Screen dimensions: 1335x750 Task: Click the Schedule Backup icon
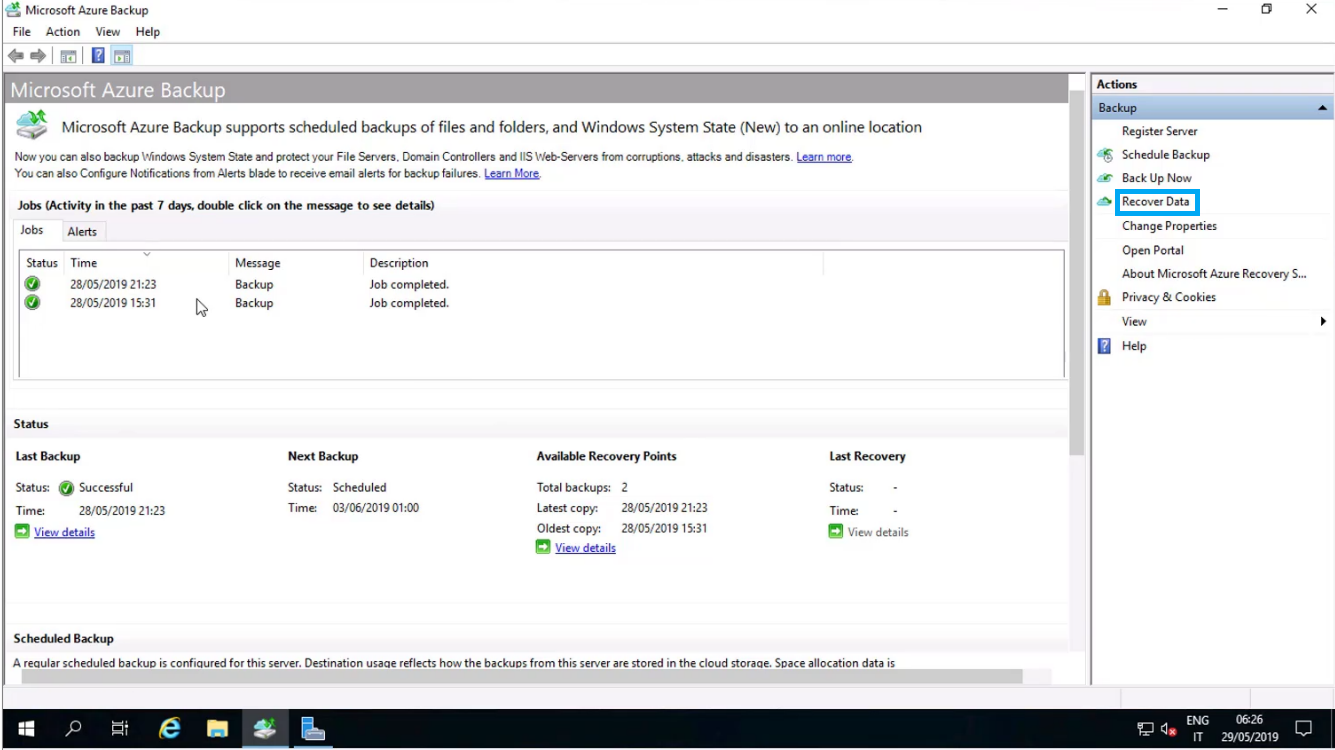click(x=1105, y=155)
